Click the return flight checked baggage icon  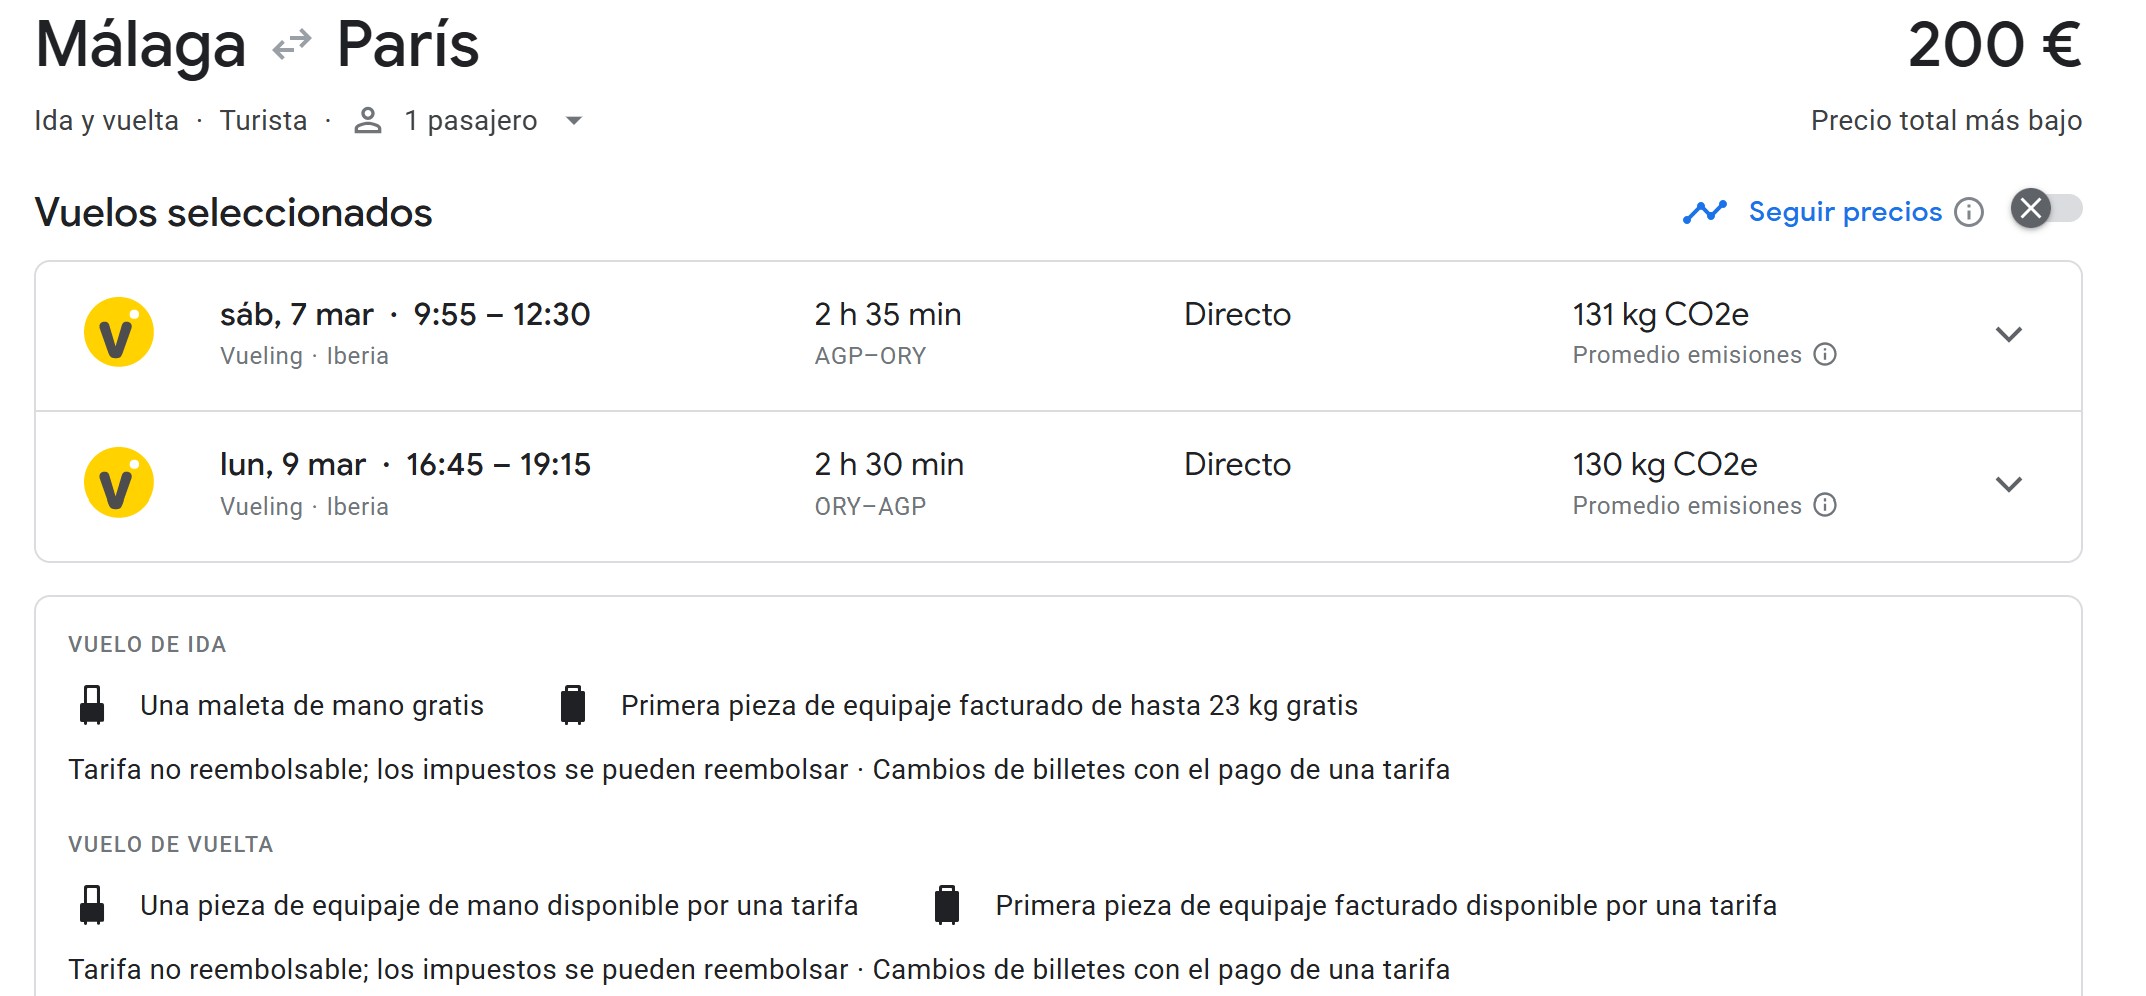[946, 905]
